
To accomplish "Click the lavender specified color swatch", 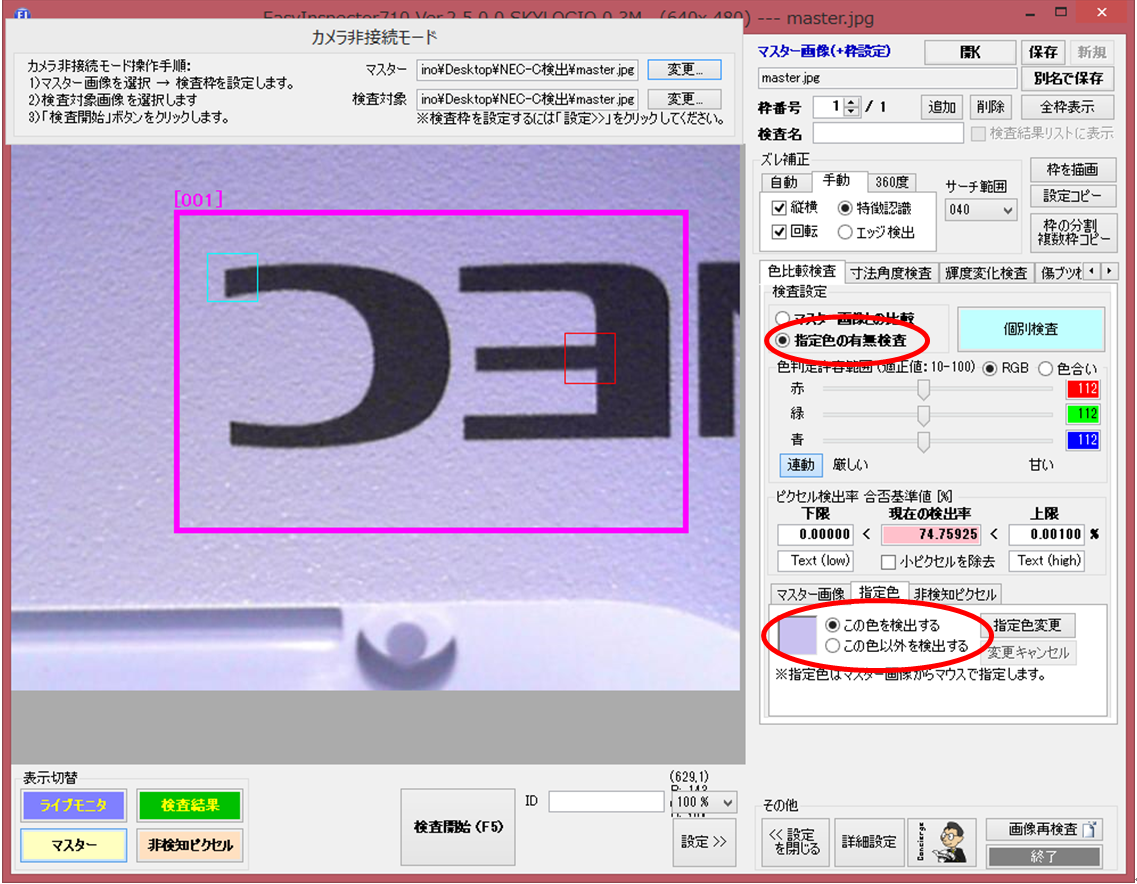I will click(797, 635).
